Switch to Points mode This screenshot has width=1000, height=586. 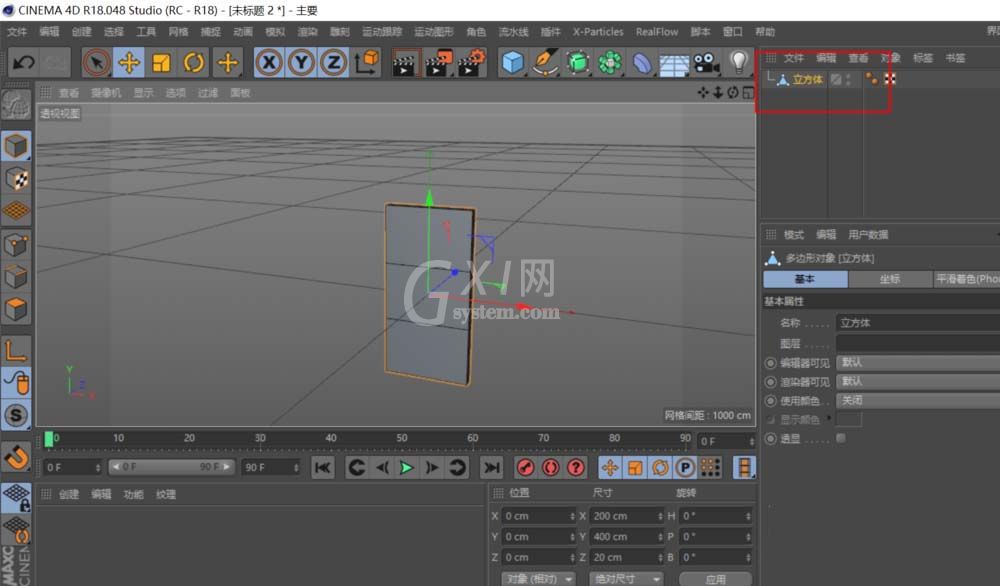click(x=16, y=244)
